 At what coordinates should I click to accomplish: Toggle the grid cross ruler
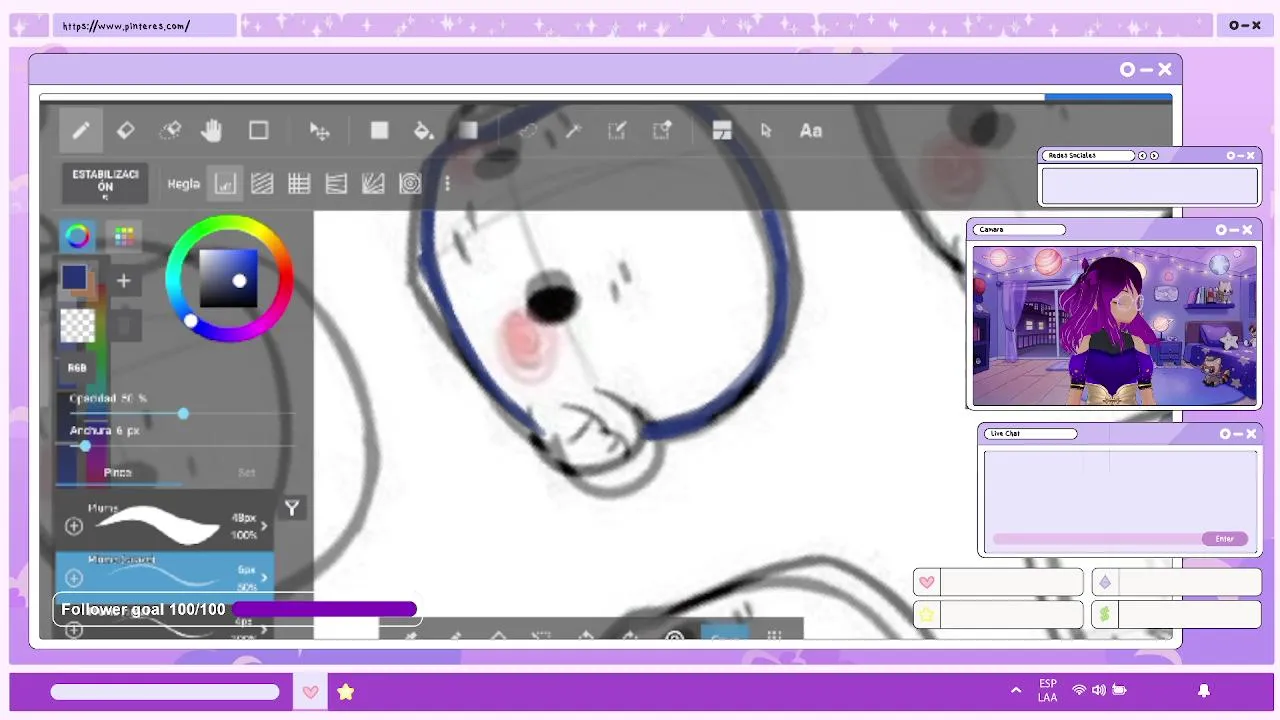pyautogui.click(x=299, y=184)
